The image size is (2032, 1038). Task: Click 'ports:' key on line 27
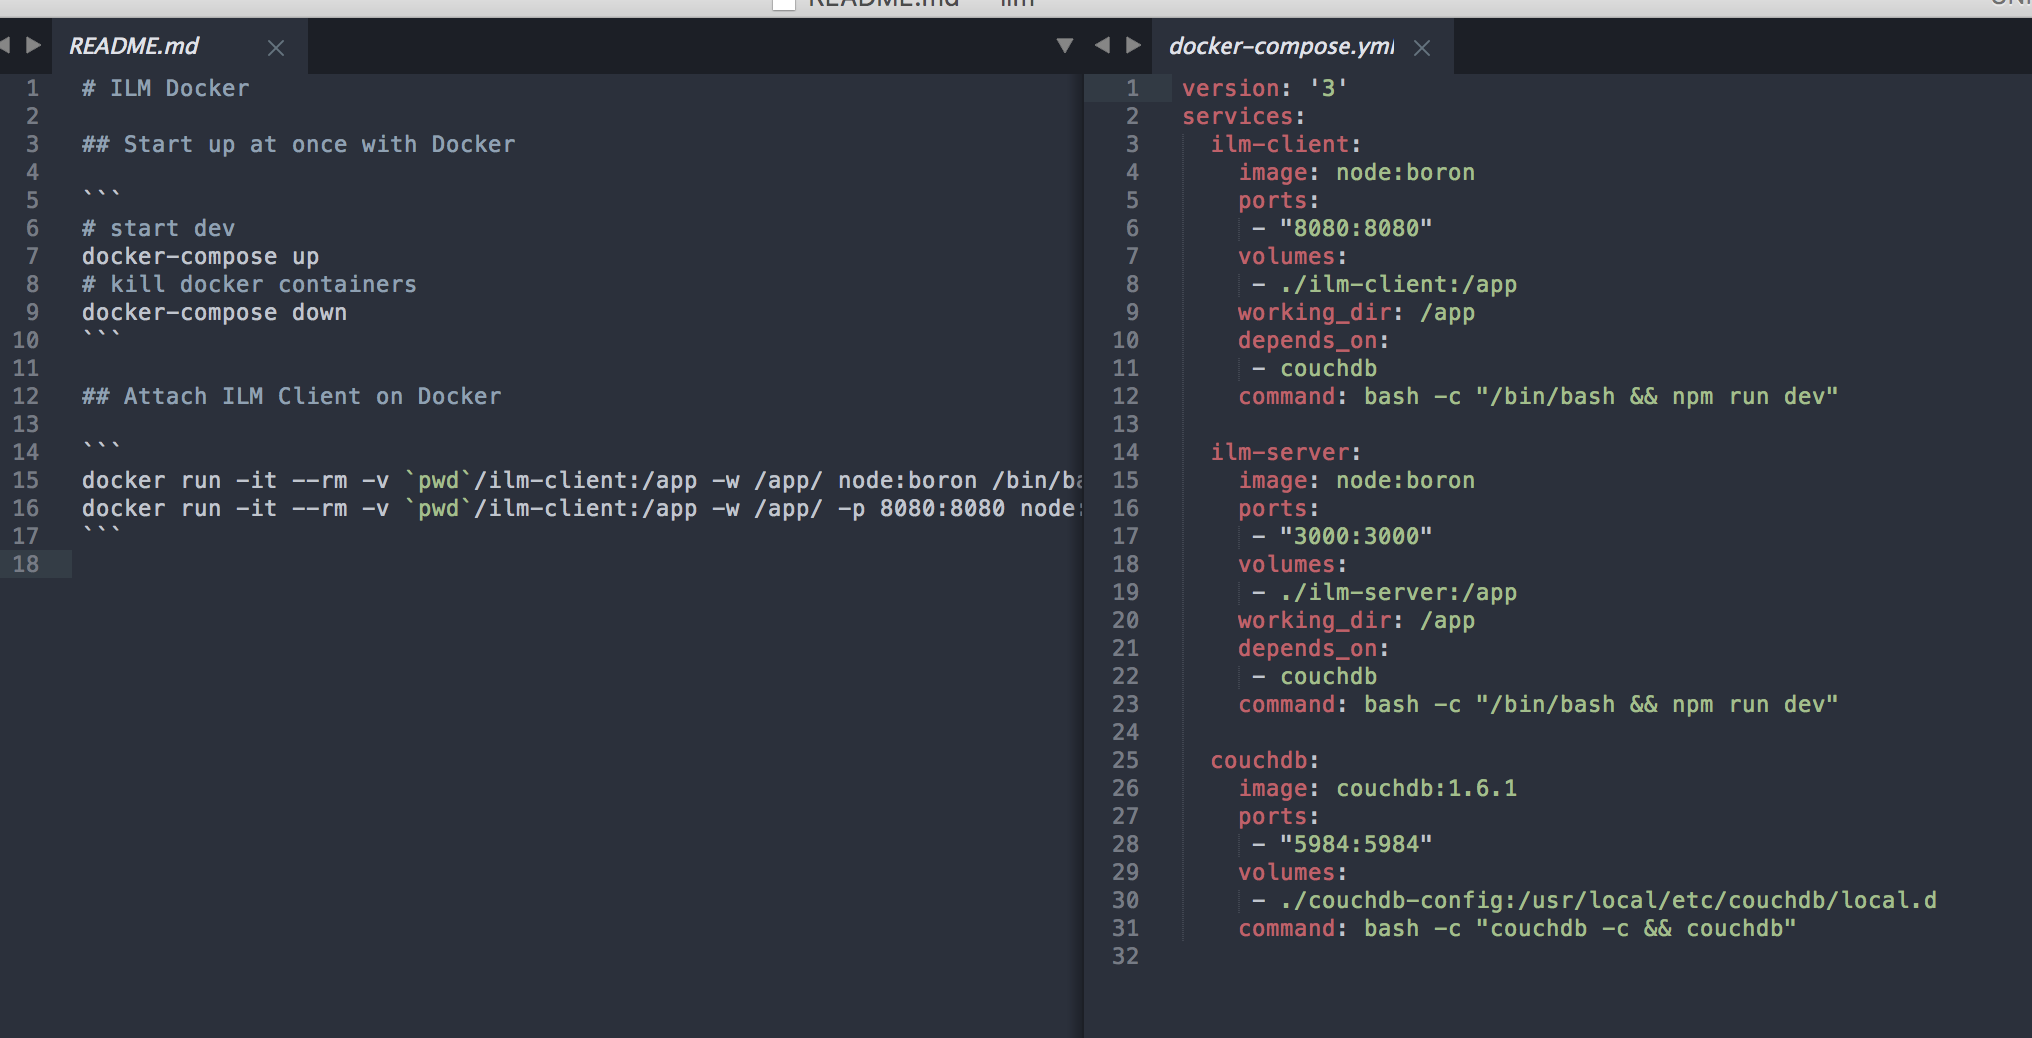(x=1278, y=816)
